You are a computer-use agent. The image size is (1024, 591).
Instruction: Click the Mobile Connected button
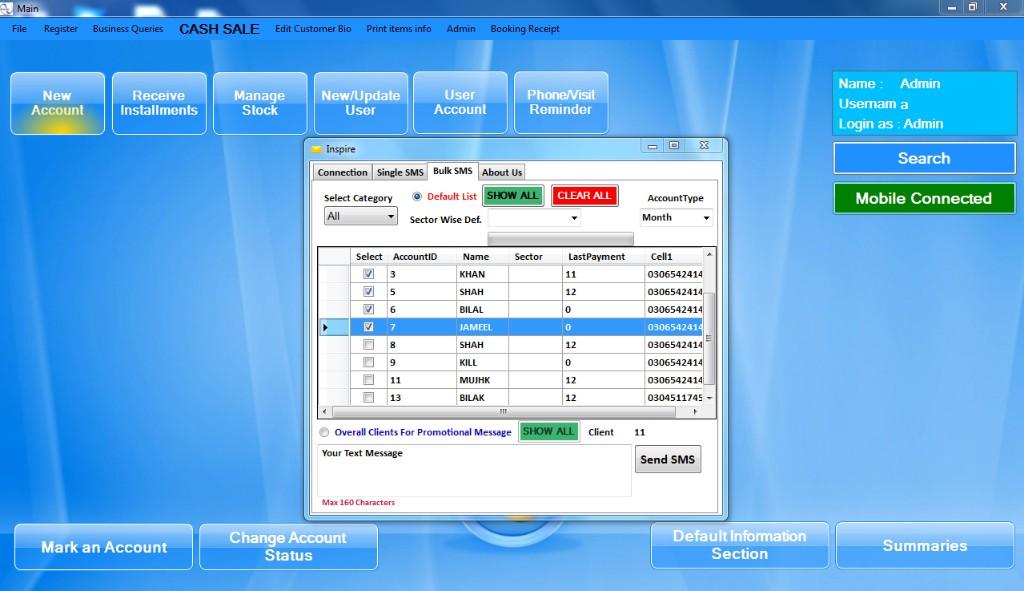pyautogui.click(x=924, y=199)
